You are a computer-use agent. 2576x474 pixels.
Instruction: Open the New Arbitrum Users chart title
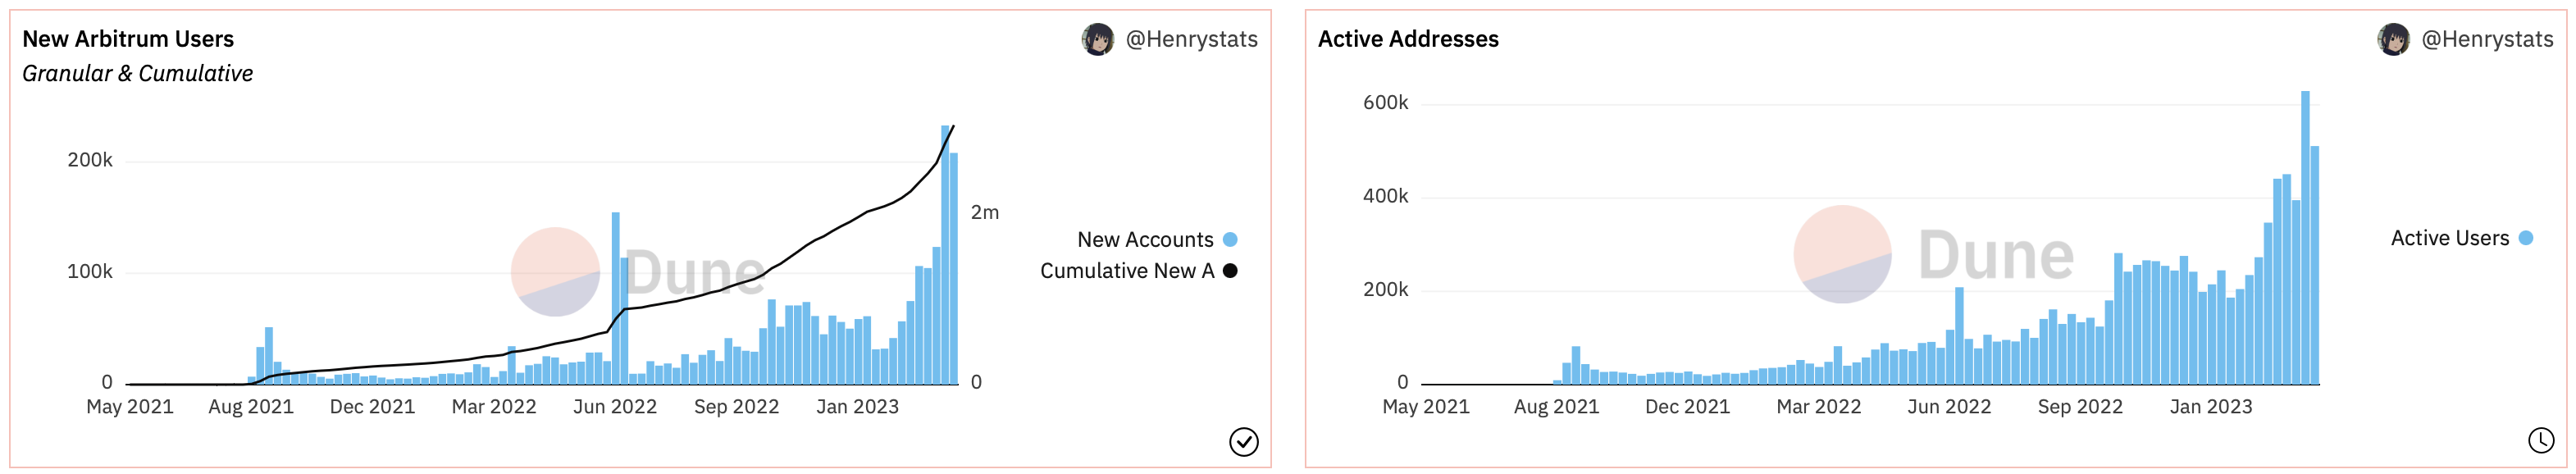pyautogui.click(x=128, y=39)
